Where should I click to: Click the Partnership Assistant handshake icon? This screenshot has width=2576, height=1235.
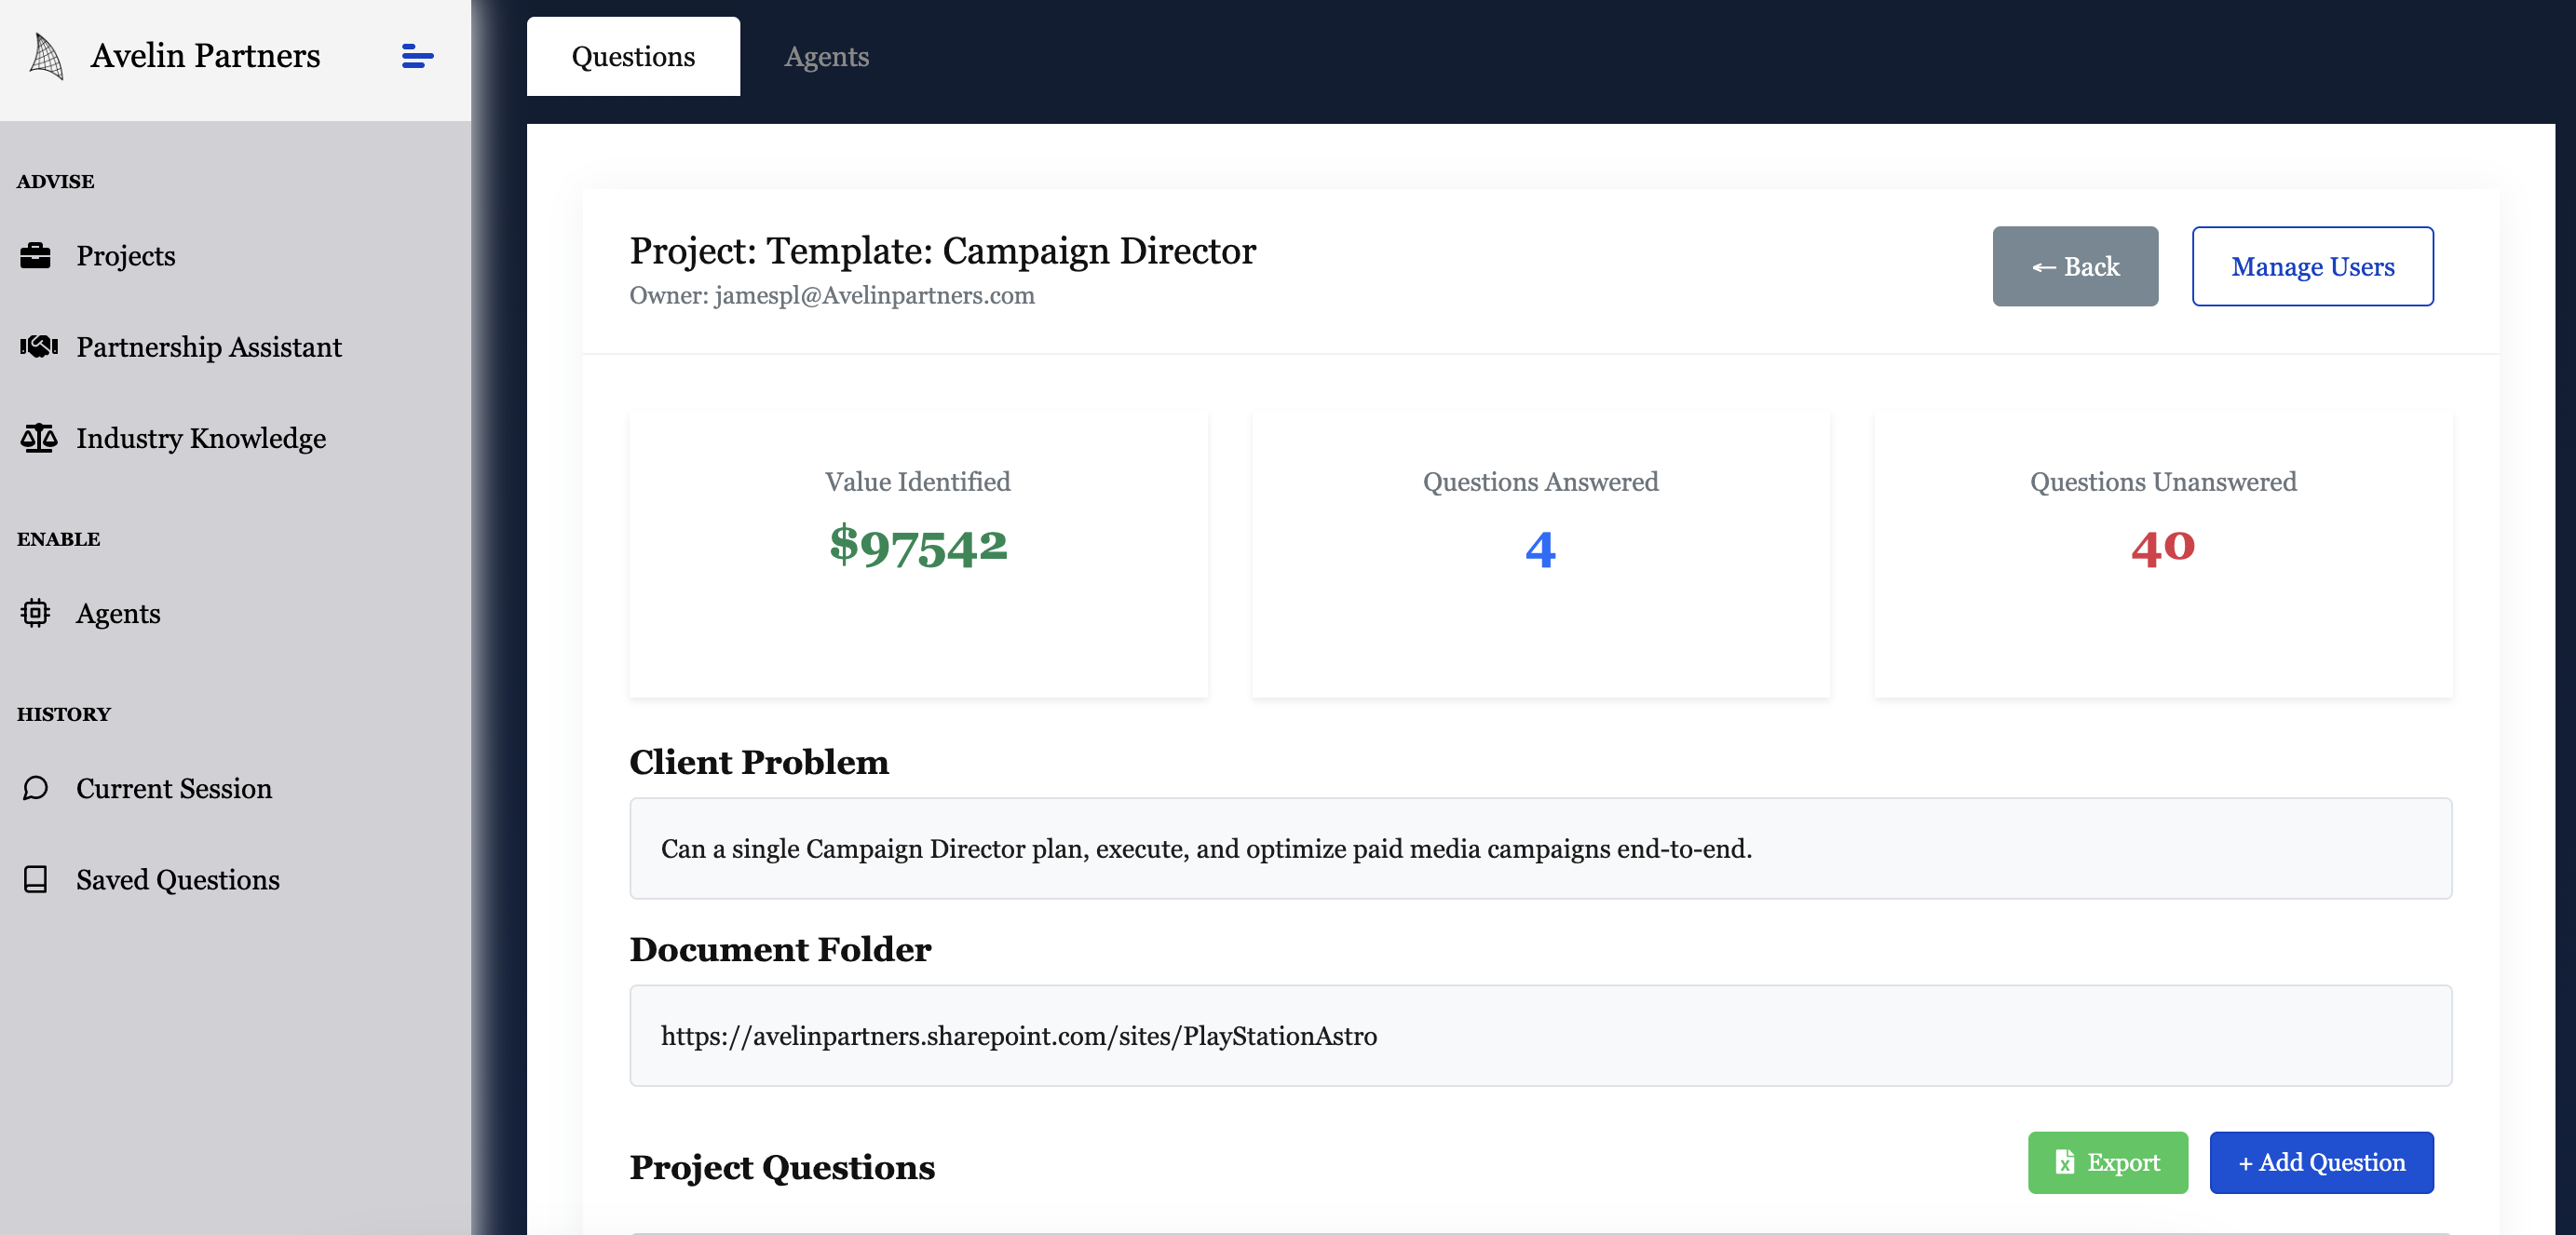point(36,347)
